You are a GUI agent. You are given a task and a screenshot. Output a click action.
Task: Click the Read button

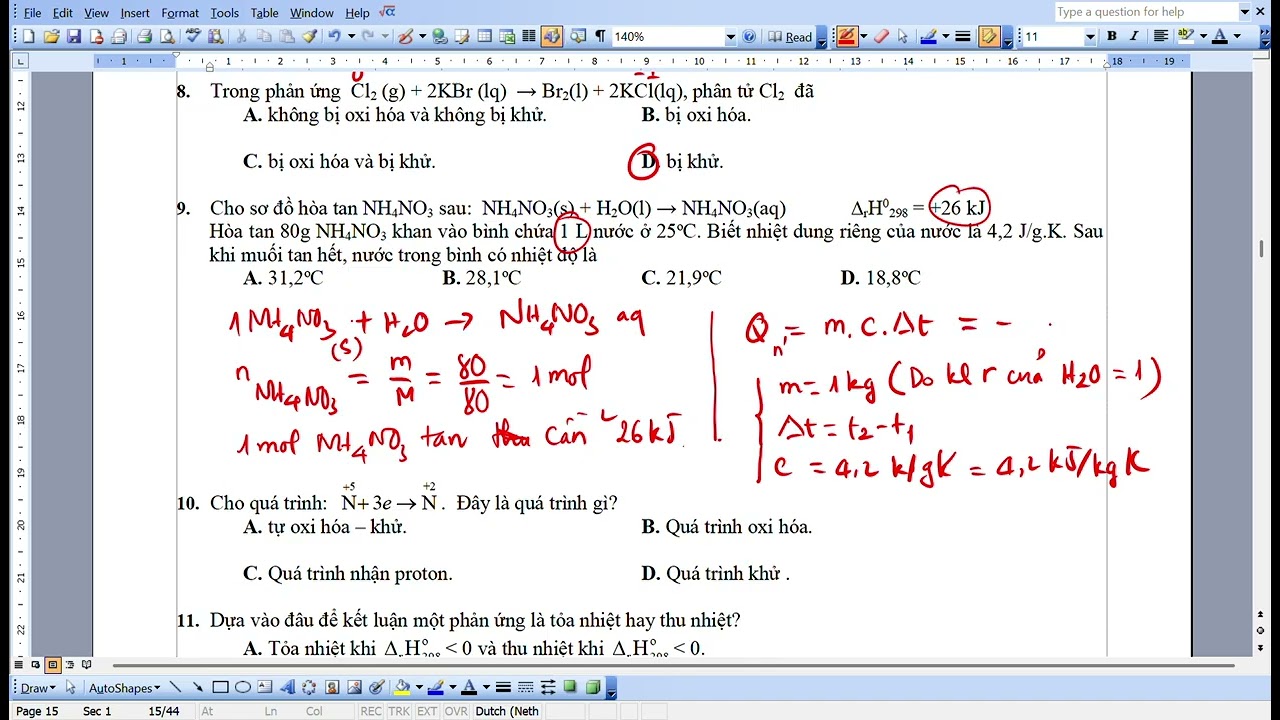click(790, 36)
